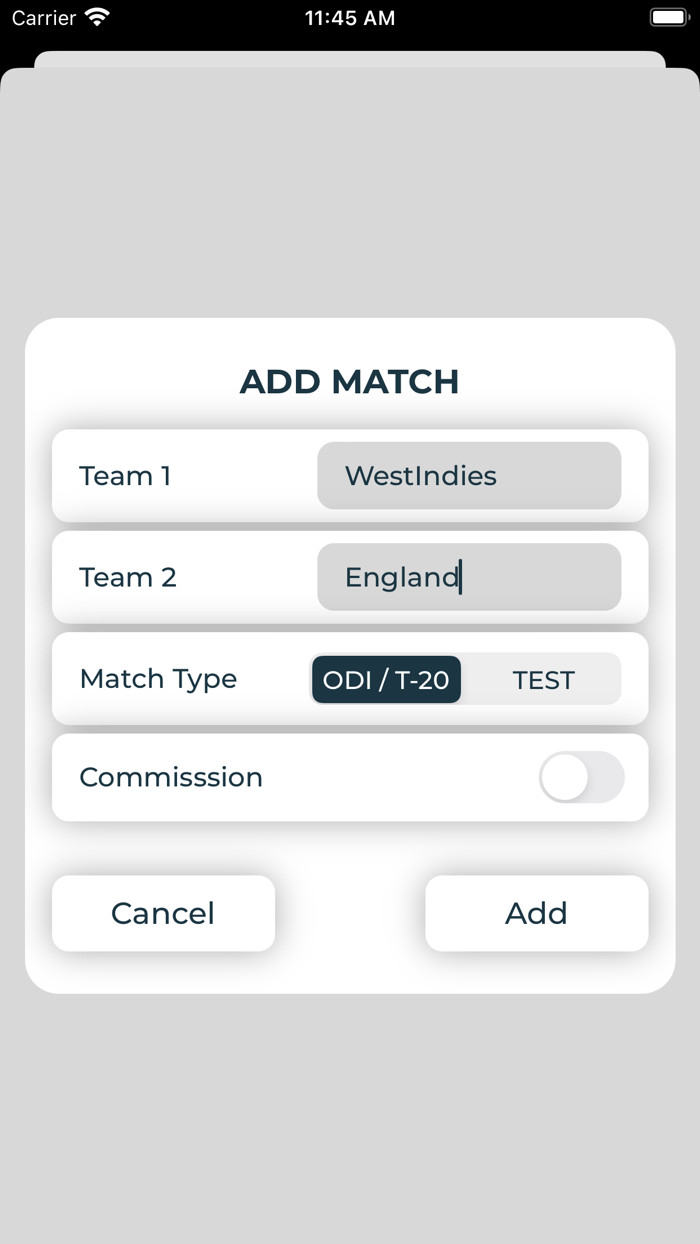Toggle the Commisssion switch on

582,777
